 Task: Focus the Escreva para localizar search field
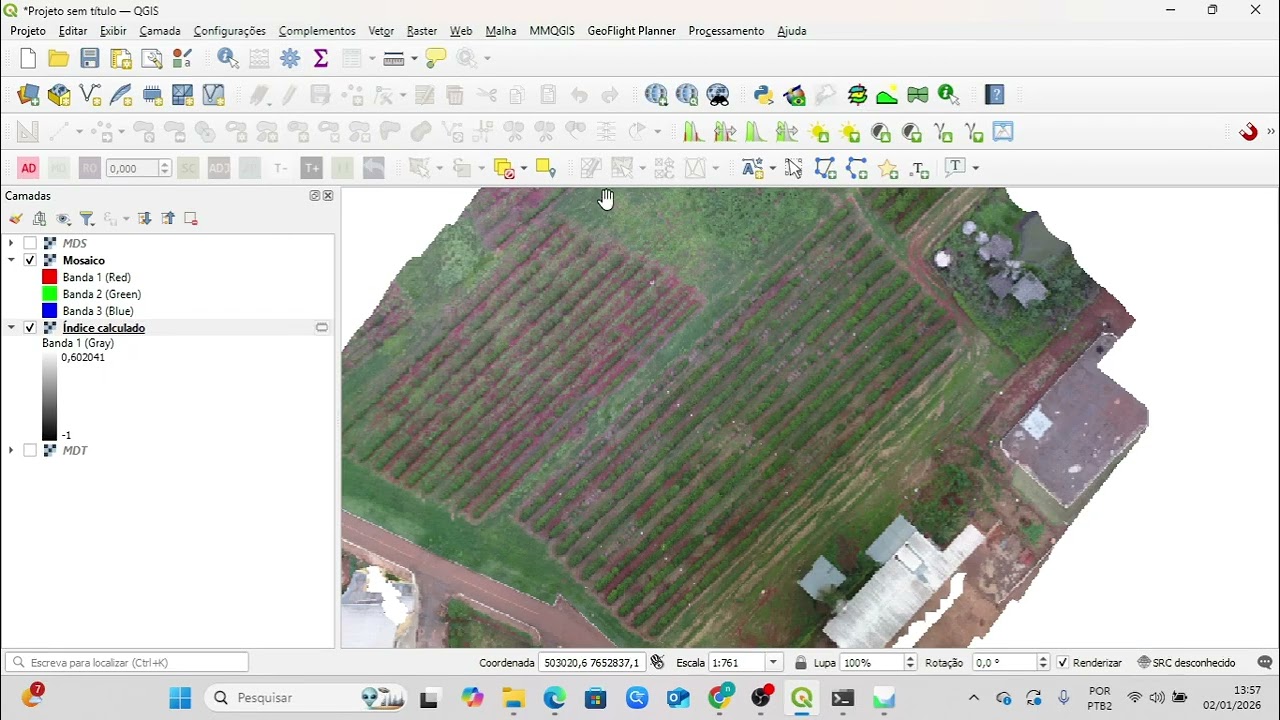127,662
